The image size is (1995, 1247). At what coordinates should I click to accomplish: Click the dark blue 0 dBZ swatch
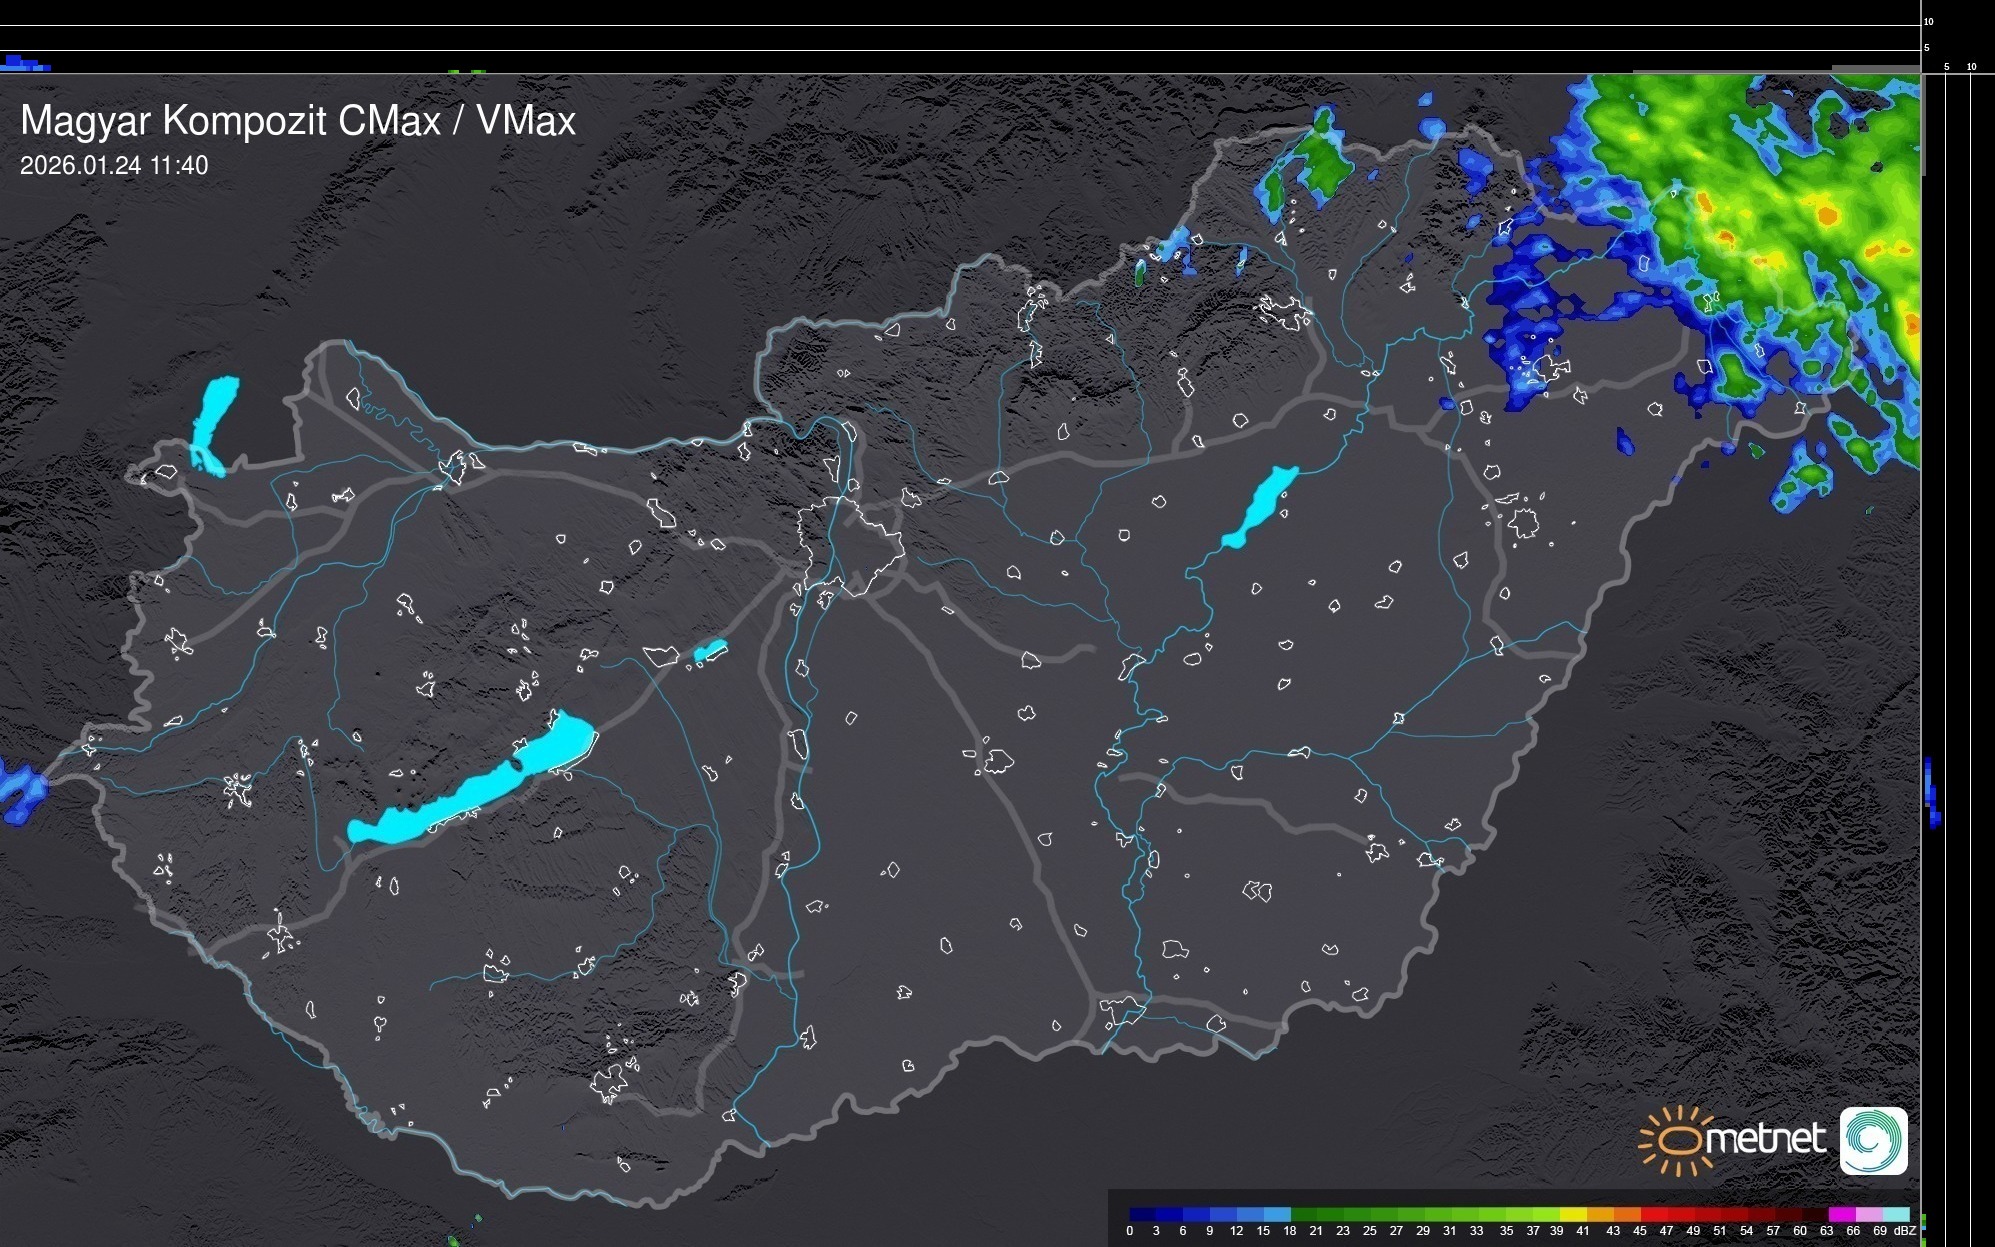tap(1142, 1214)
